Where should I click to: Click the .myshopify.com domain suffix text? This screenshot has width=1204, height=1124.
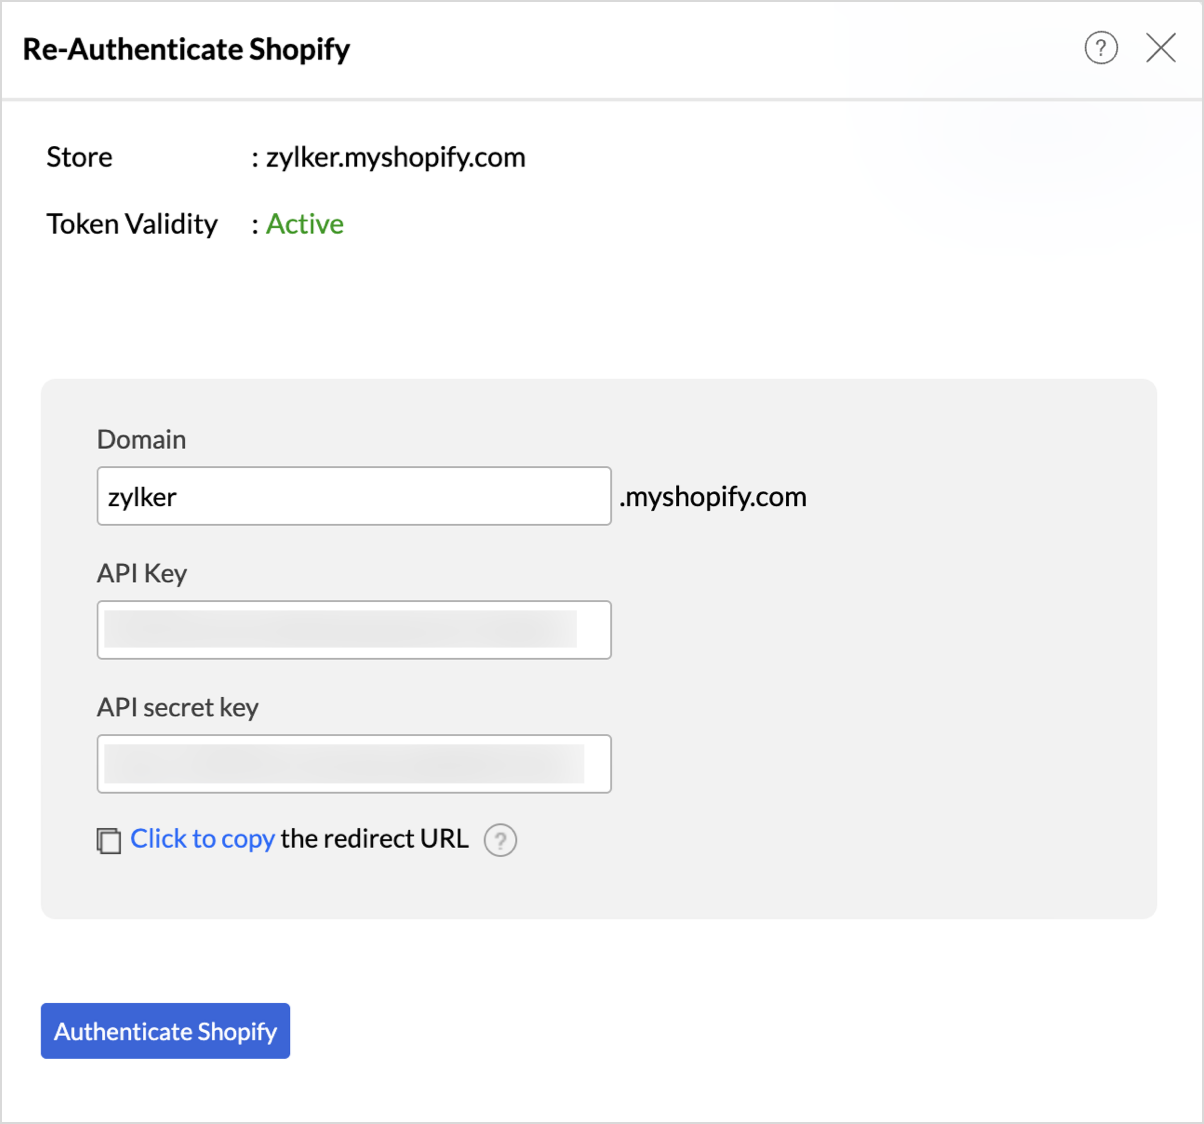[712, 497]
